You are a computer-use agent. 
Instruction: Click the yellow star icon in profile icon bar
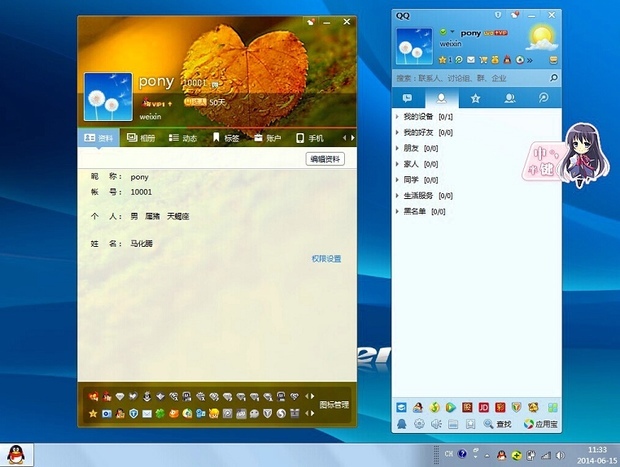click(93, 414)
